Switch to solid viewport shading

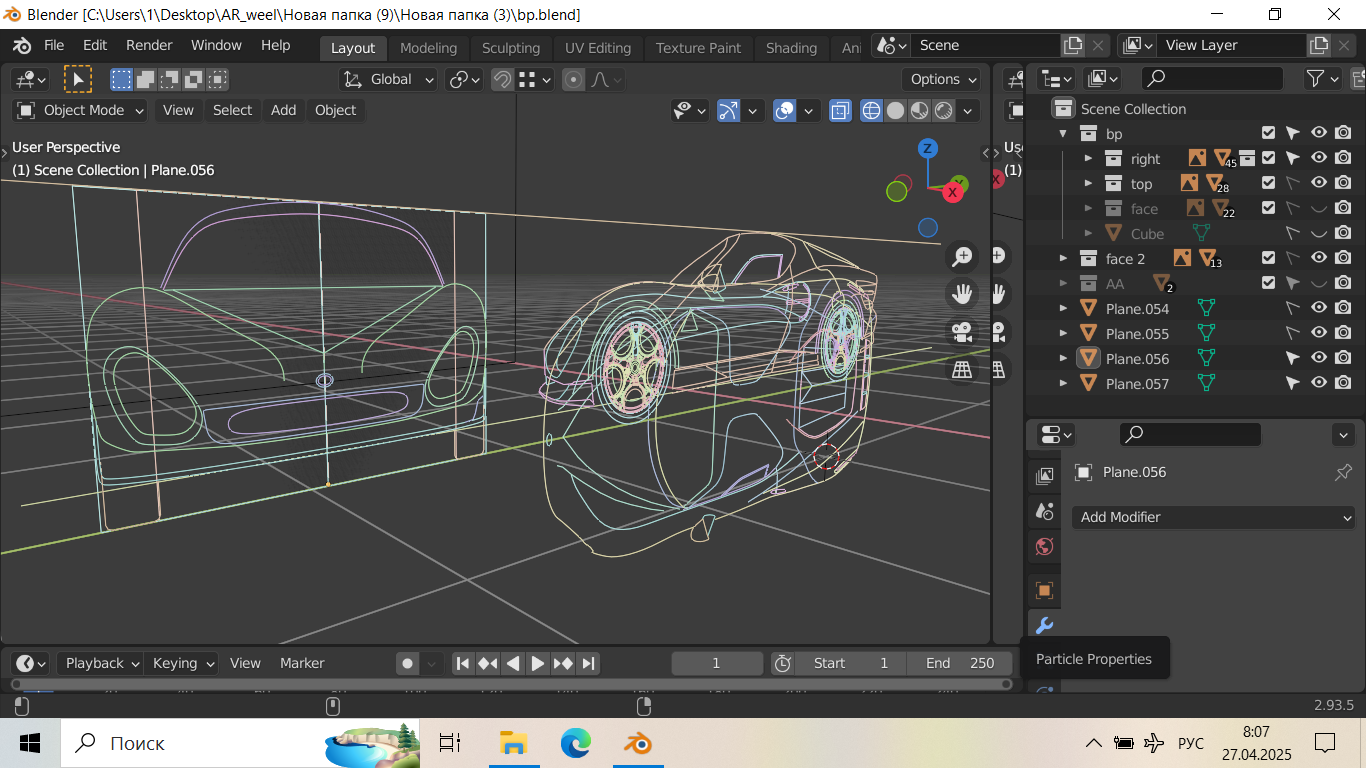pos(895,110)
